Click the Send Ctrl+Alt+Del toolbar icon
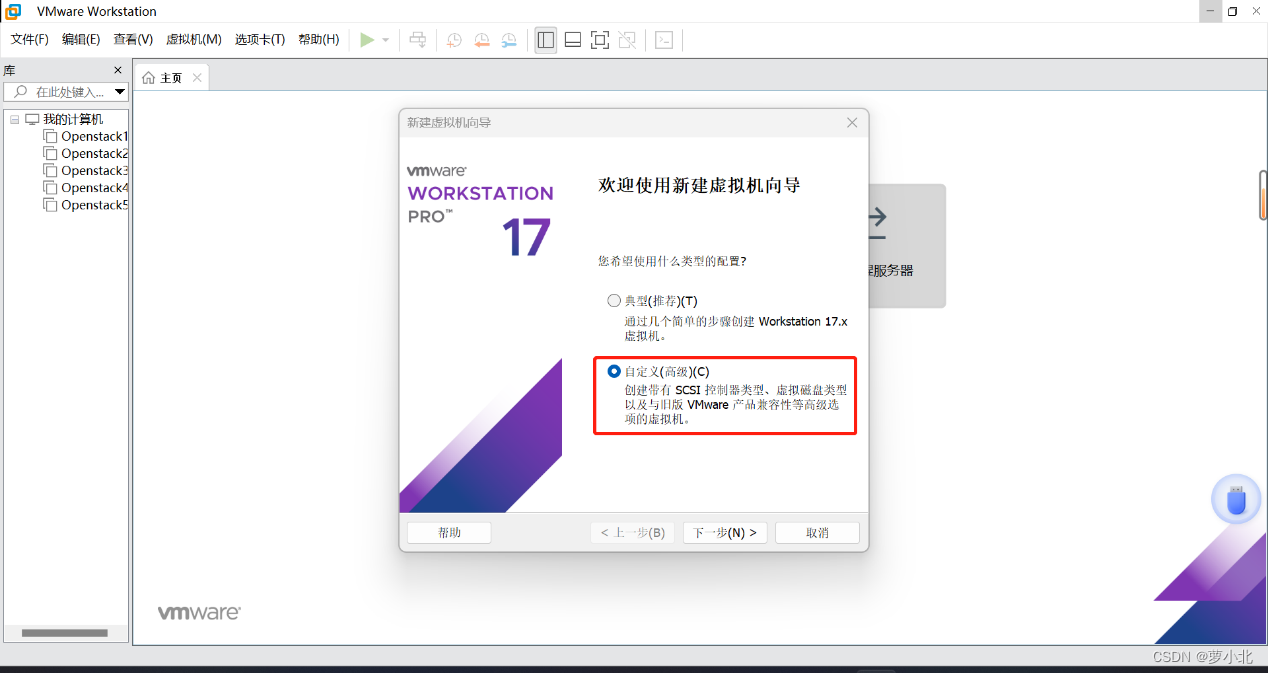 pos(418,40)
